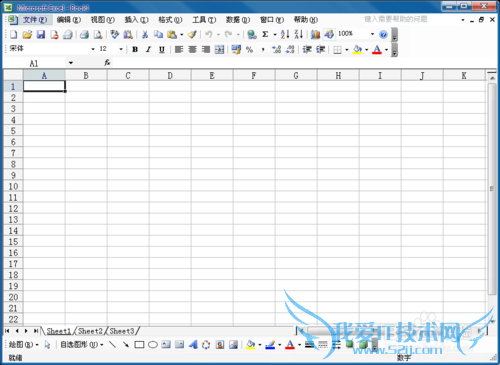
Task: Click the New workbook icon
Action: tap(14, 34)
